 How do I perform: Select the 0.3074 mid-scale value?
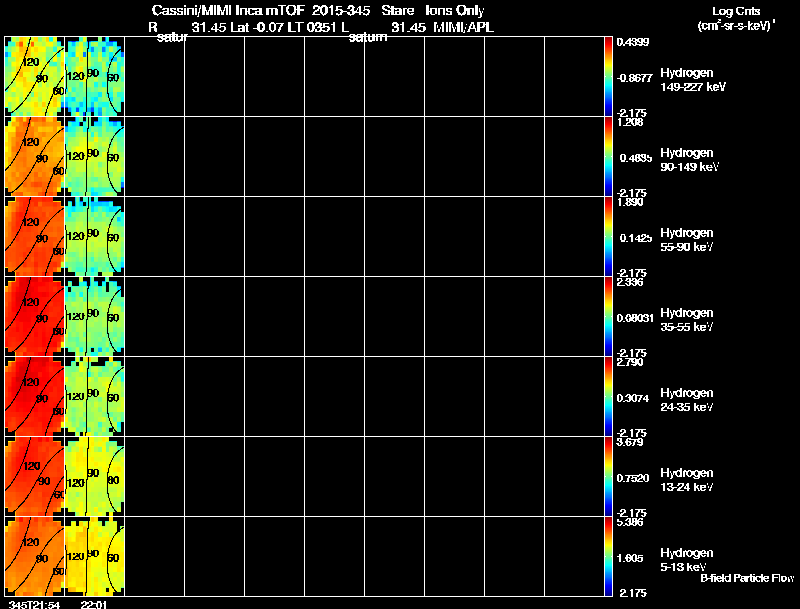(x=633, y=398)
